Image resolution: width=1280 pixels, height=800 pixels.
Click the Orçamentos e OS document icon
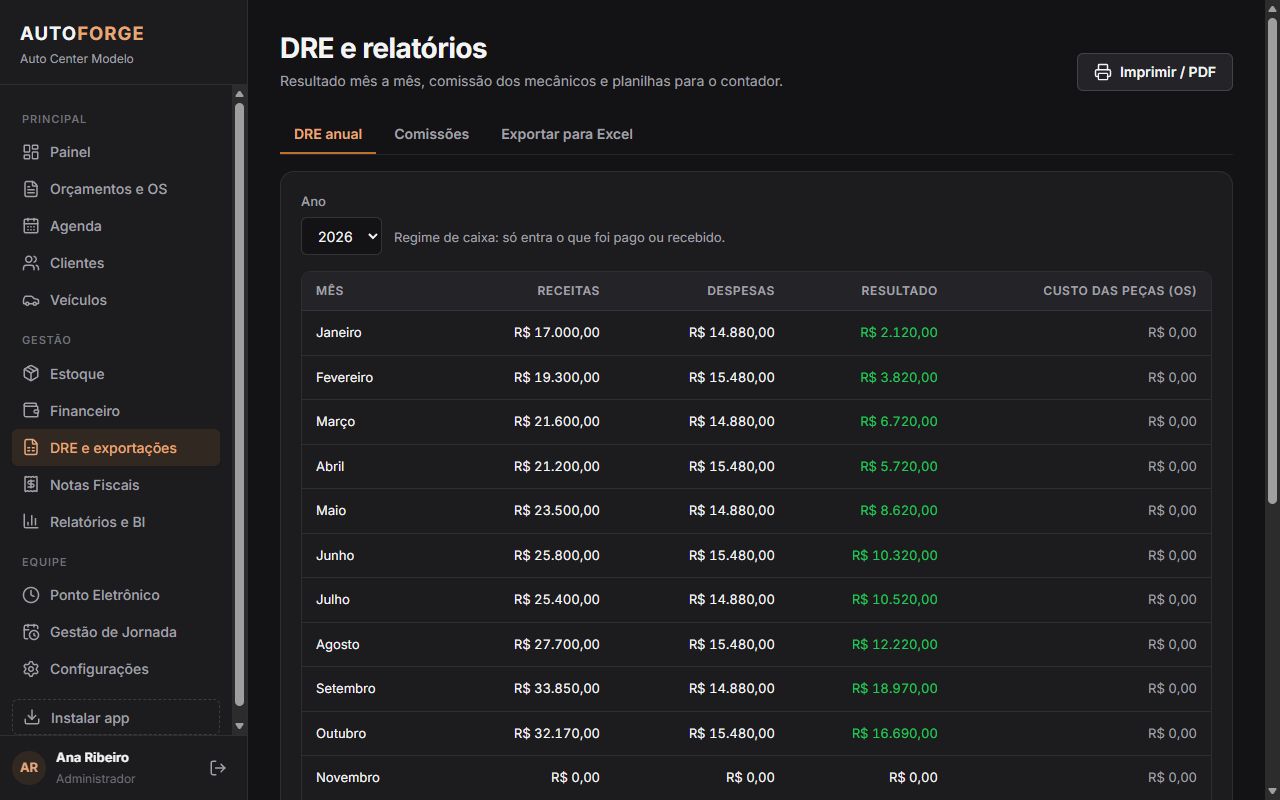[x=31, y=189]
